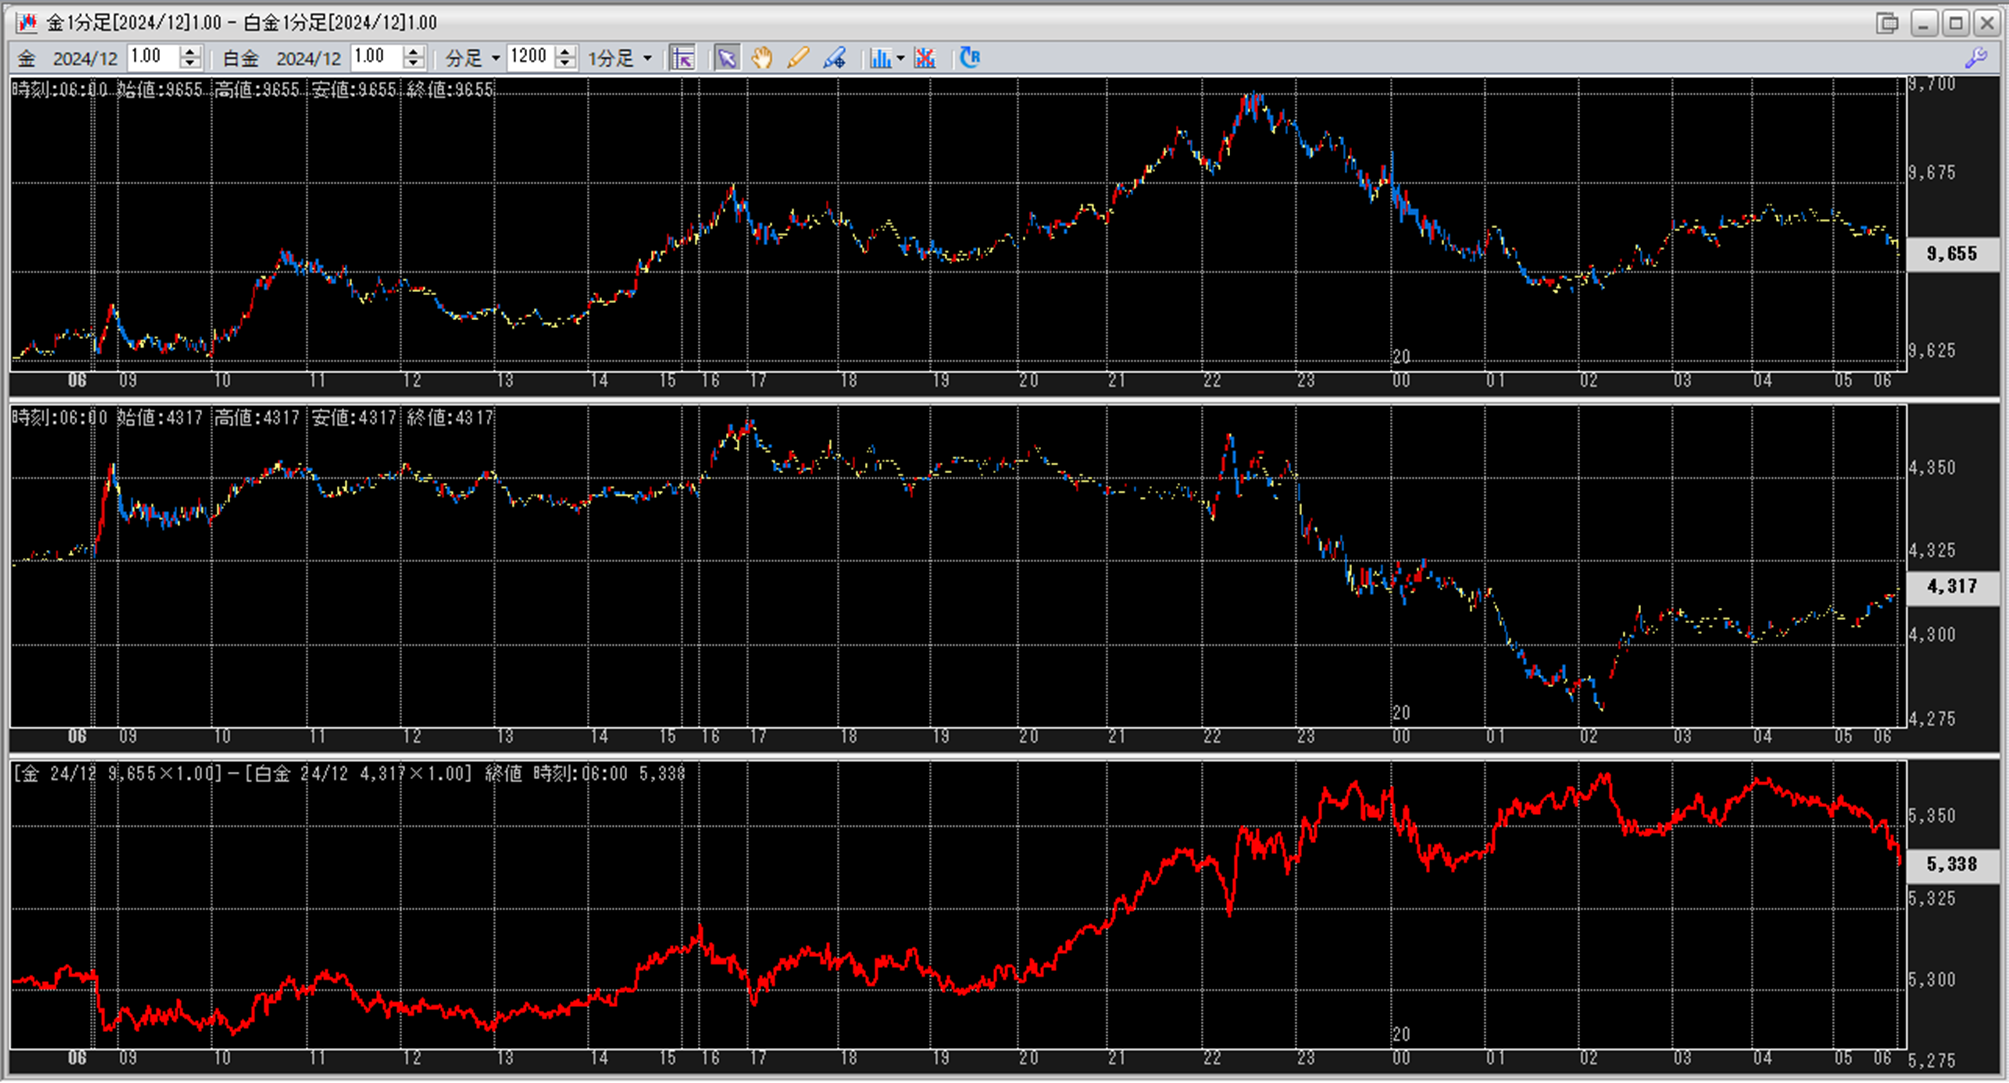Activate the hand pan tool

[762, 58]
